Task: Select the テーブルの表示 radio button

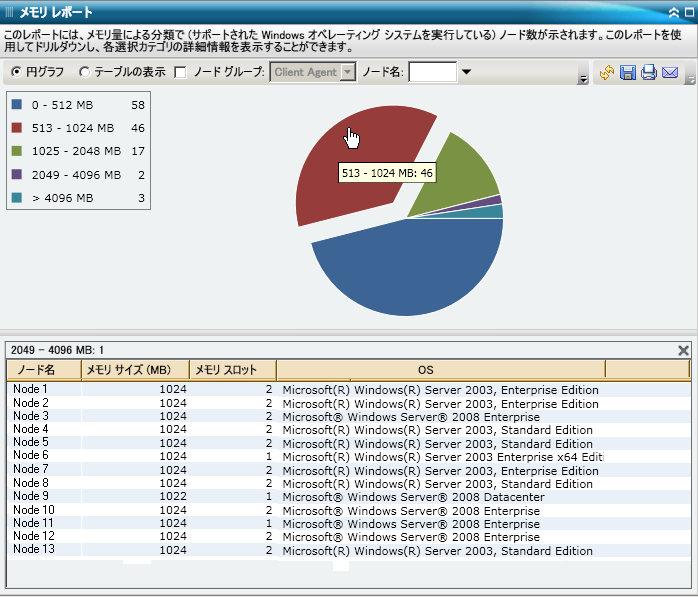Action: pyautogui.click(x=84, y=72)
